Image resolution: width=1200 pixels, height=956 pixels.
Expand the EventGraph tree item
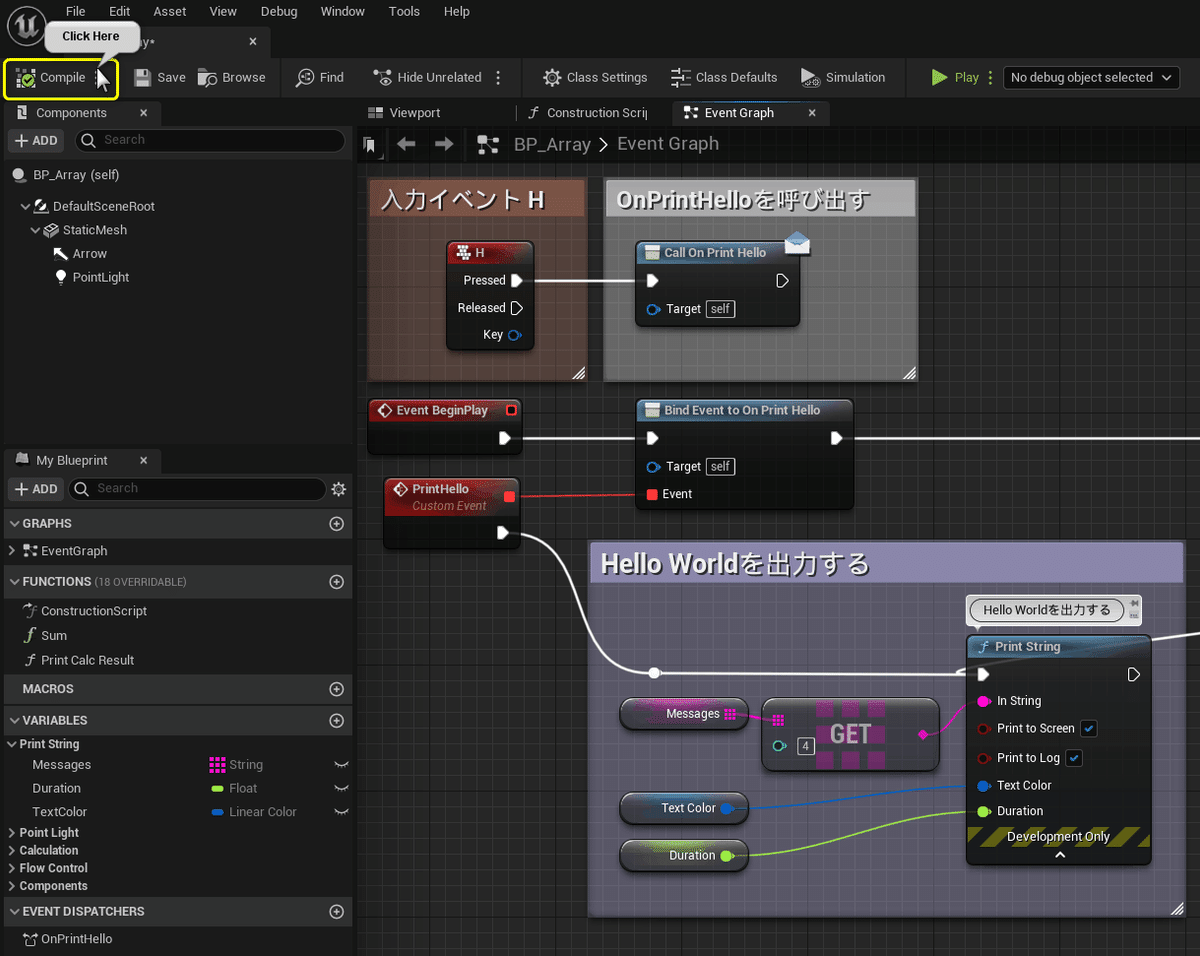click(12, 551)
